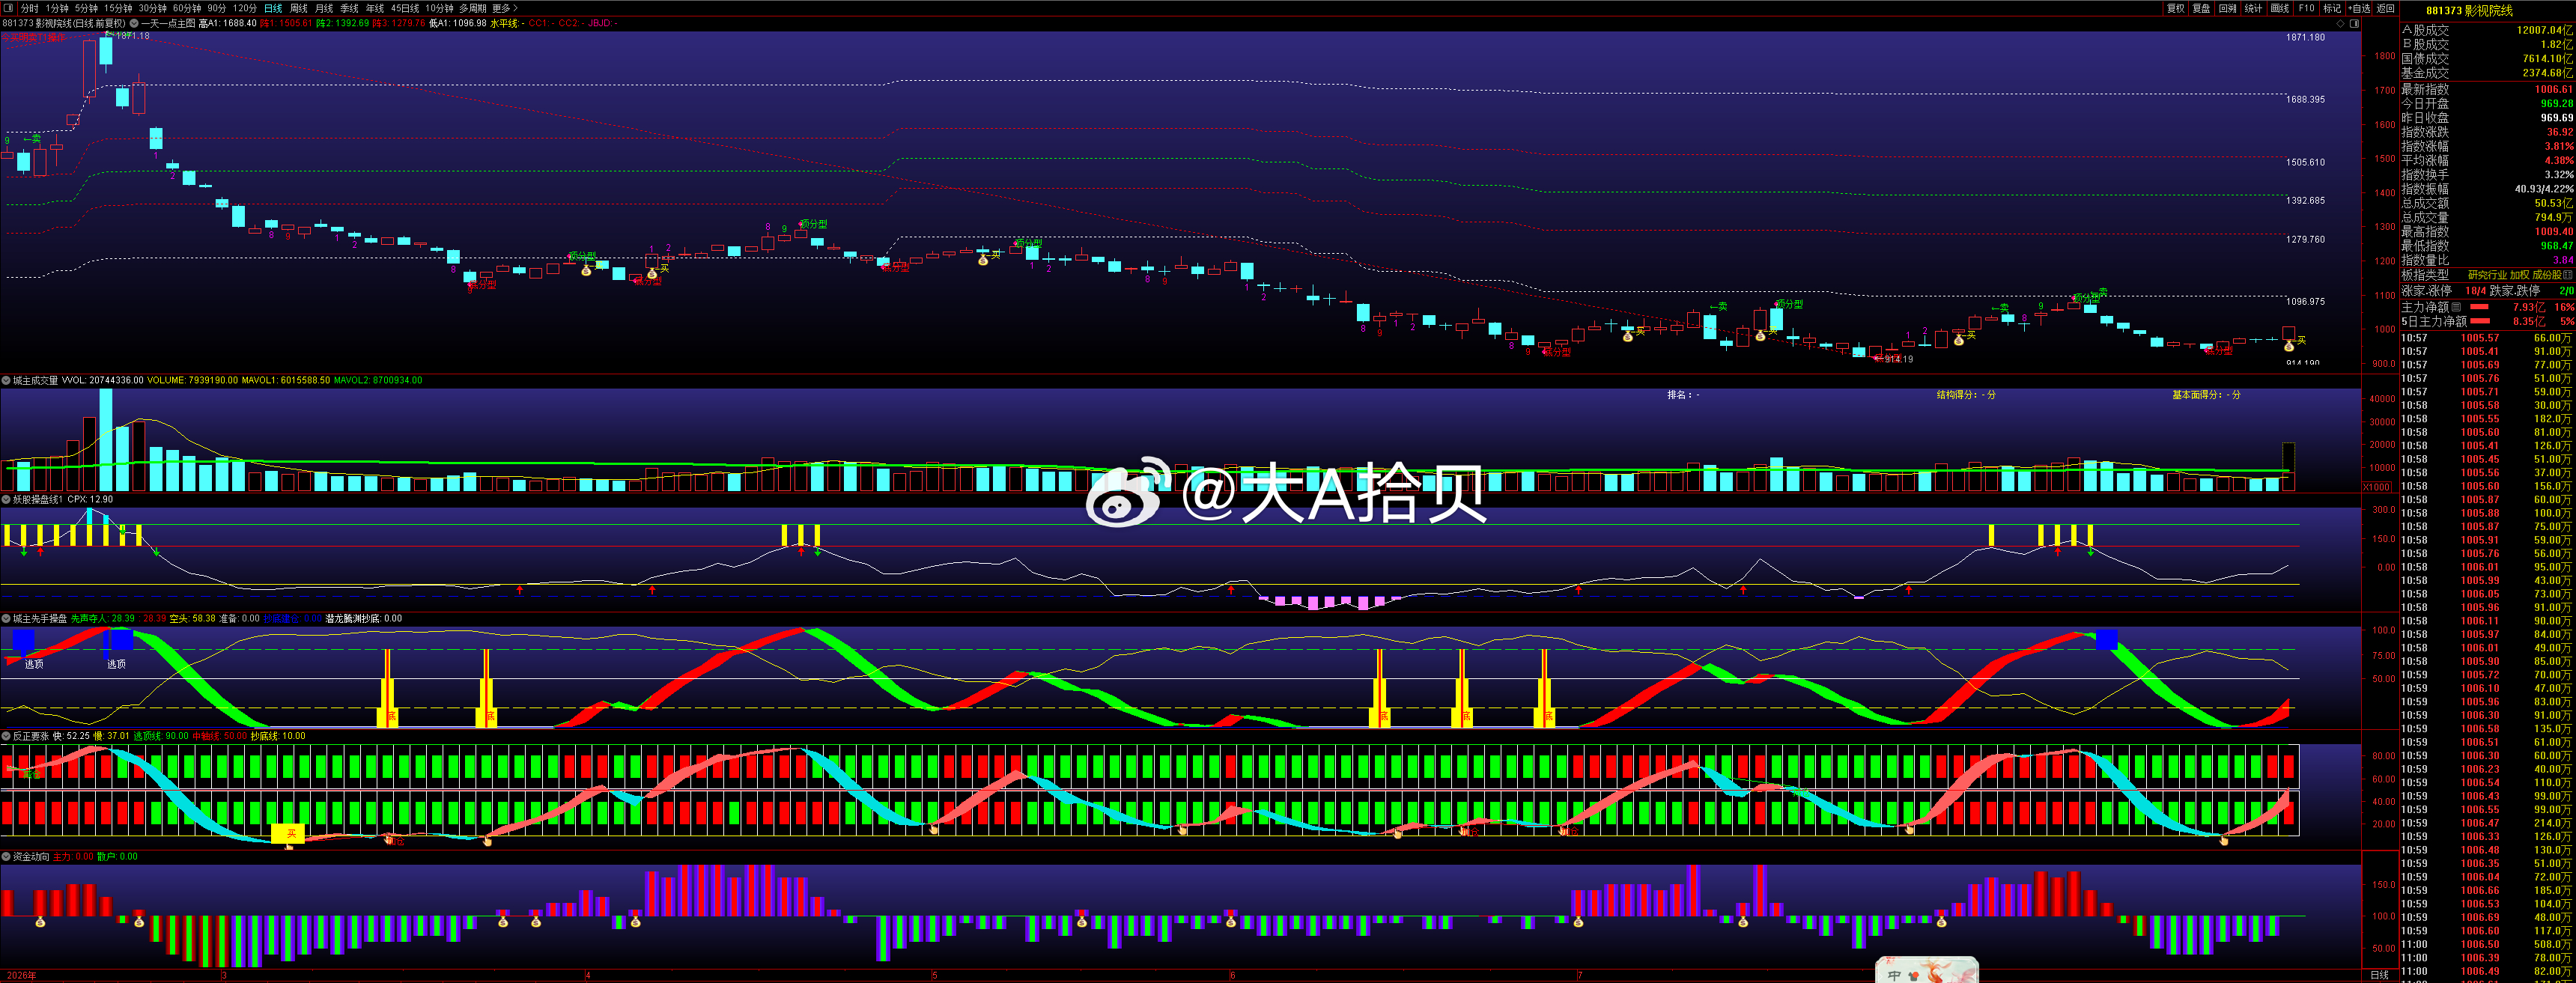
Task: Add to watchlist with +自选
Action: pyautogui.click(x=2359, y=8)
